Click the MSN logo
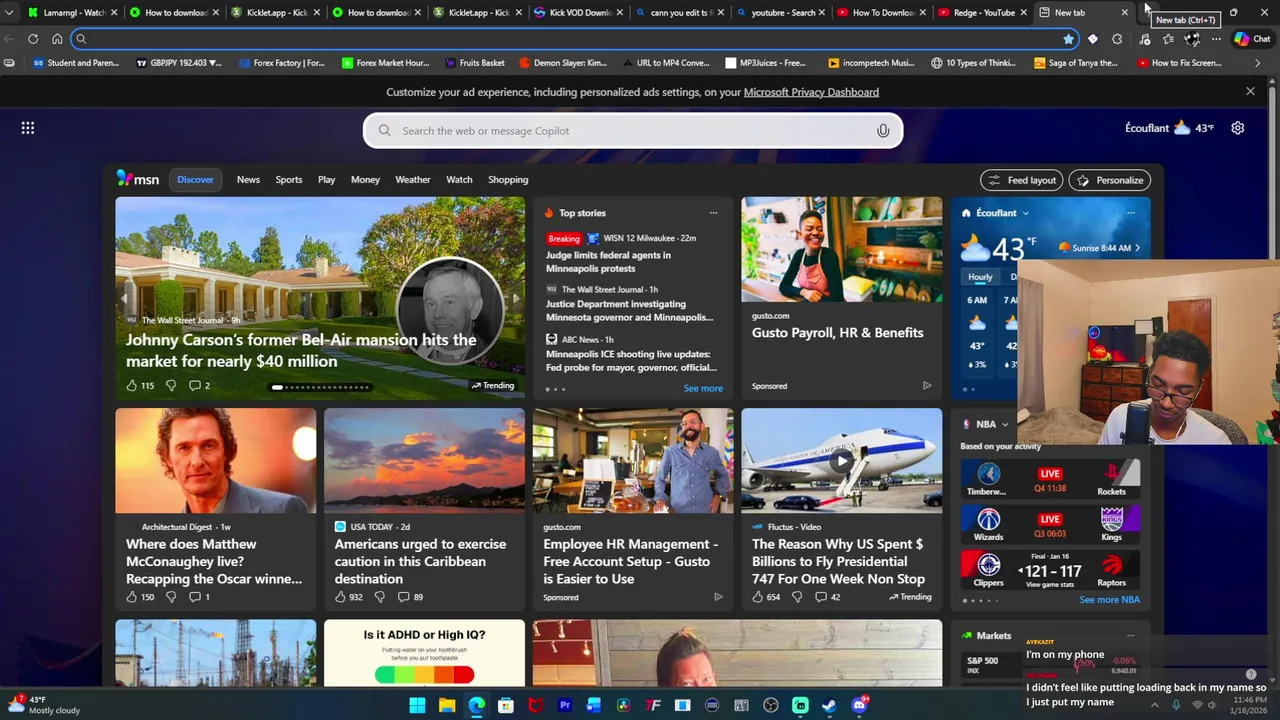This screenshot has width=1280, height=720. pos(138,179)
